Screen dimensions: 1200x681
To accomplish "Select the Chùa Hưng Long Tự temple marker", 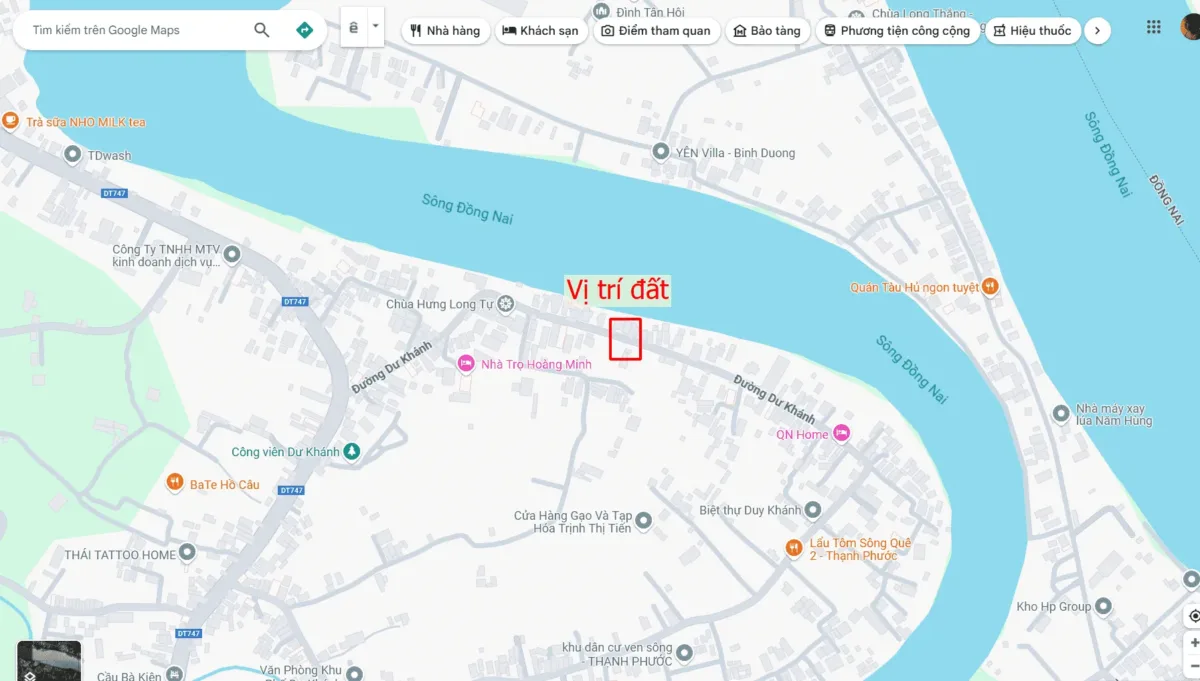I will (506, 303).
